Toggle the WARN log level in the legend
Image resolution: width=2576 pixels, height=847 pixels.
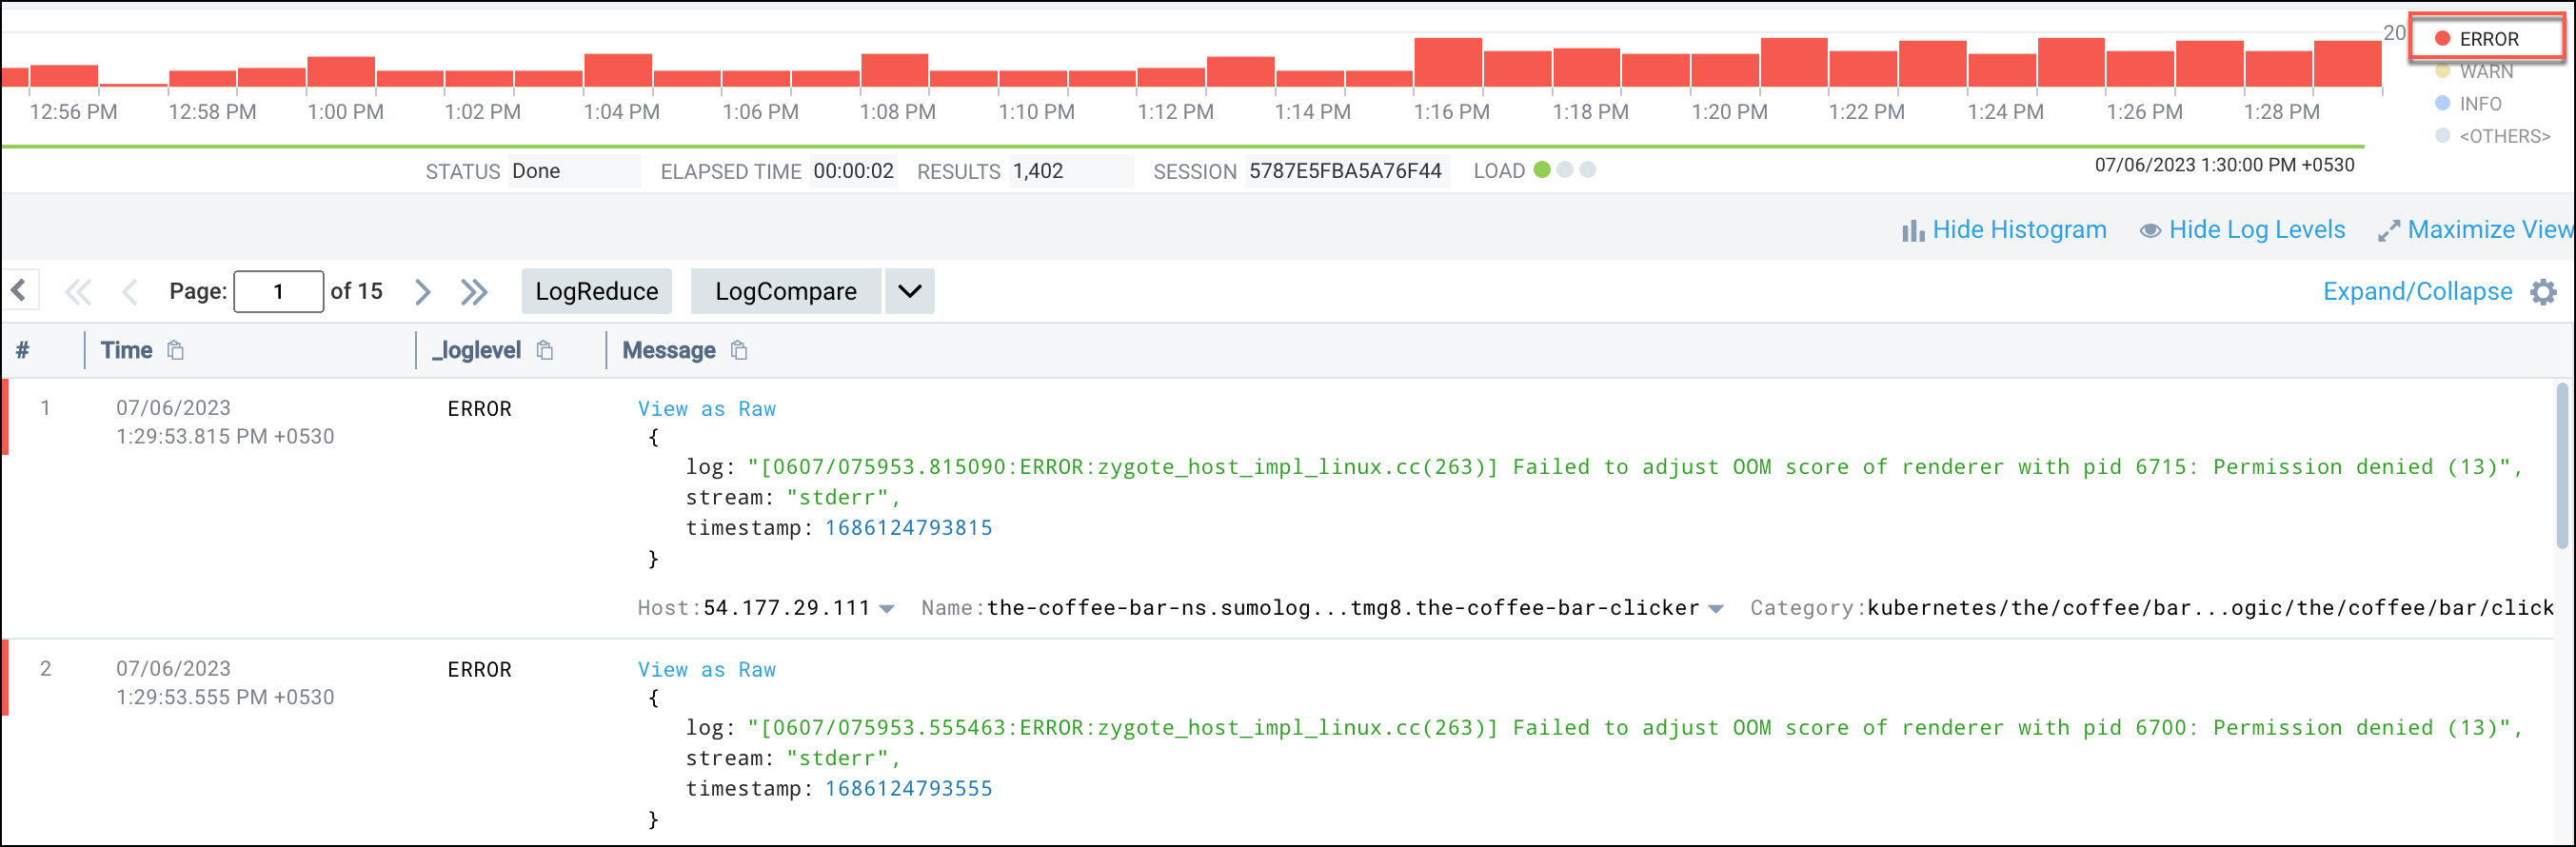click(2485, 72)
